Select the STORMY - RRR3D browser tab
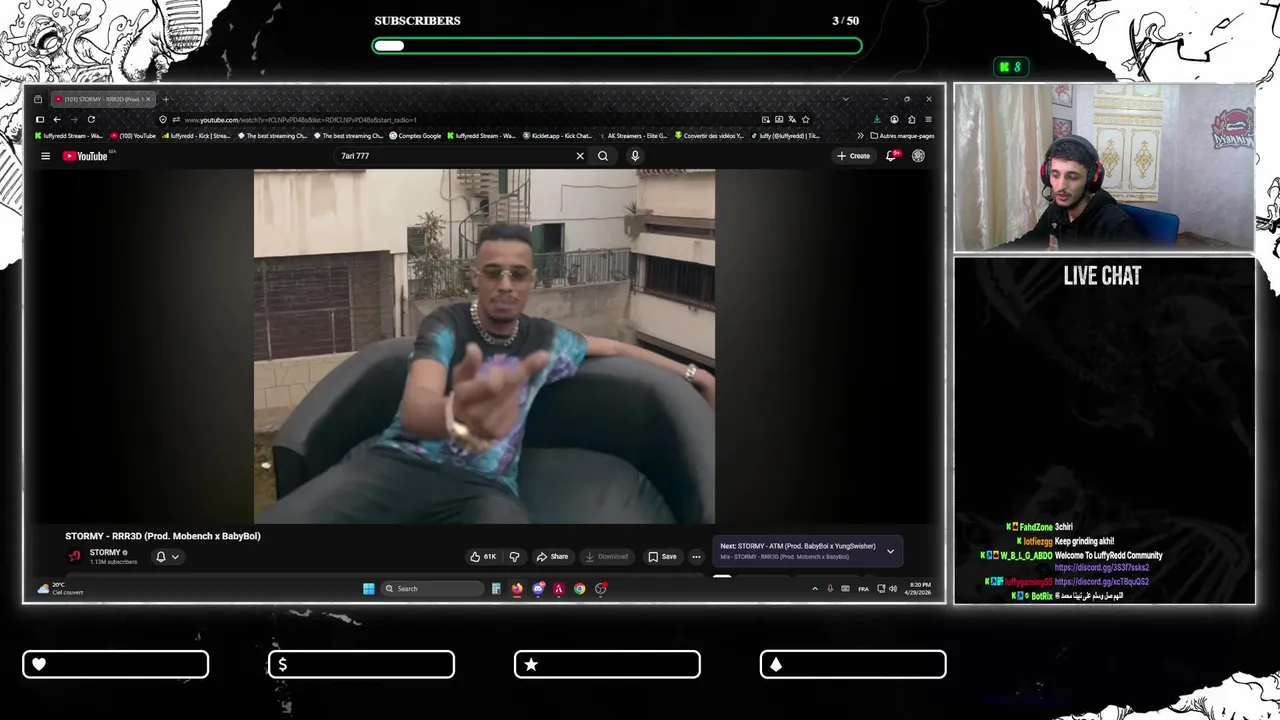The width and height of the screenshot is (1280, 720). (102, 99)
